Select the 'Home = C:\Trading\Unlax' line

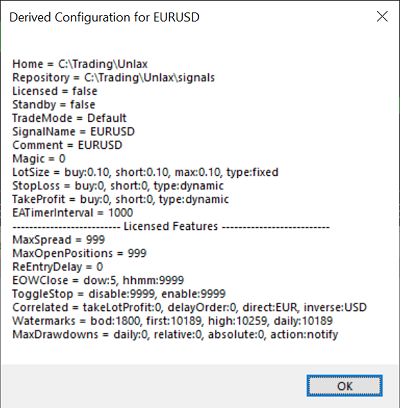(80, 64)
